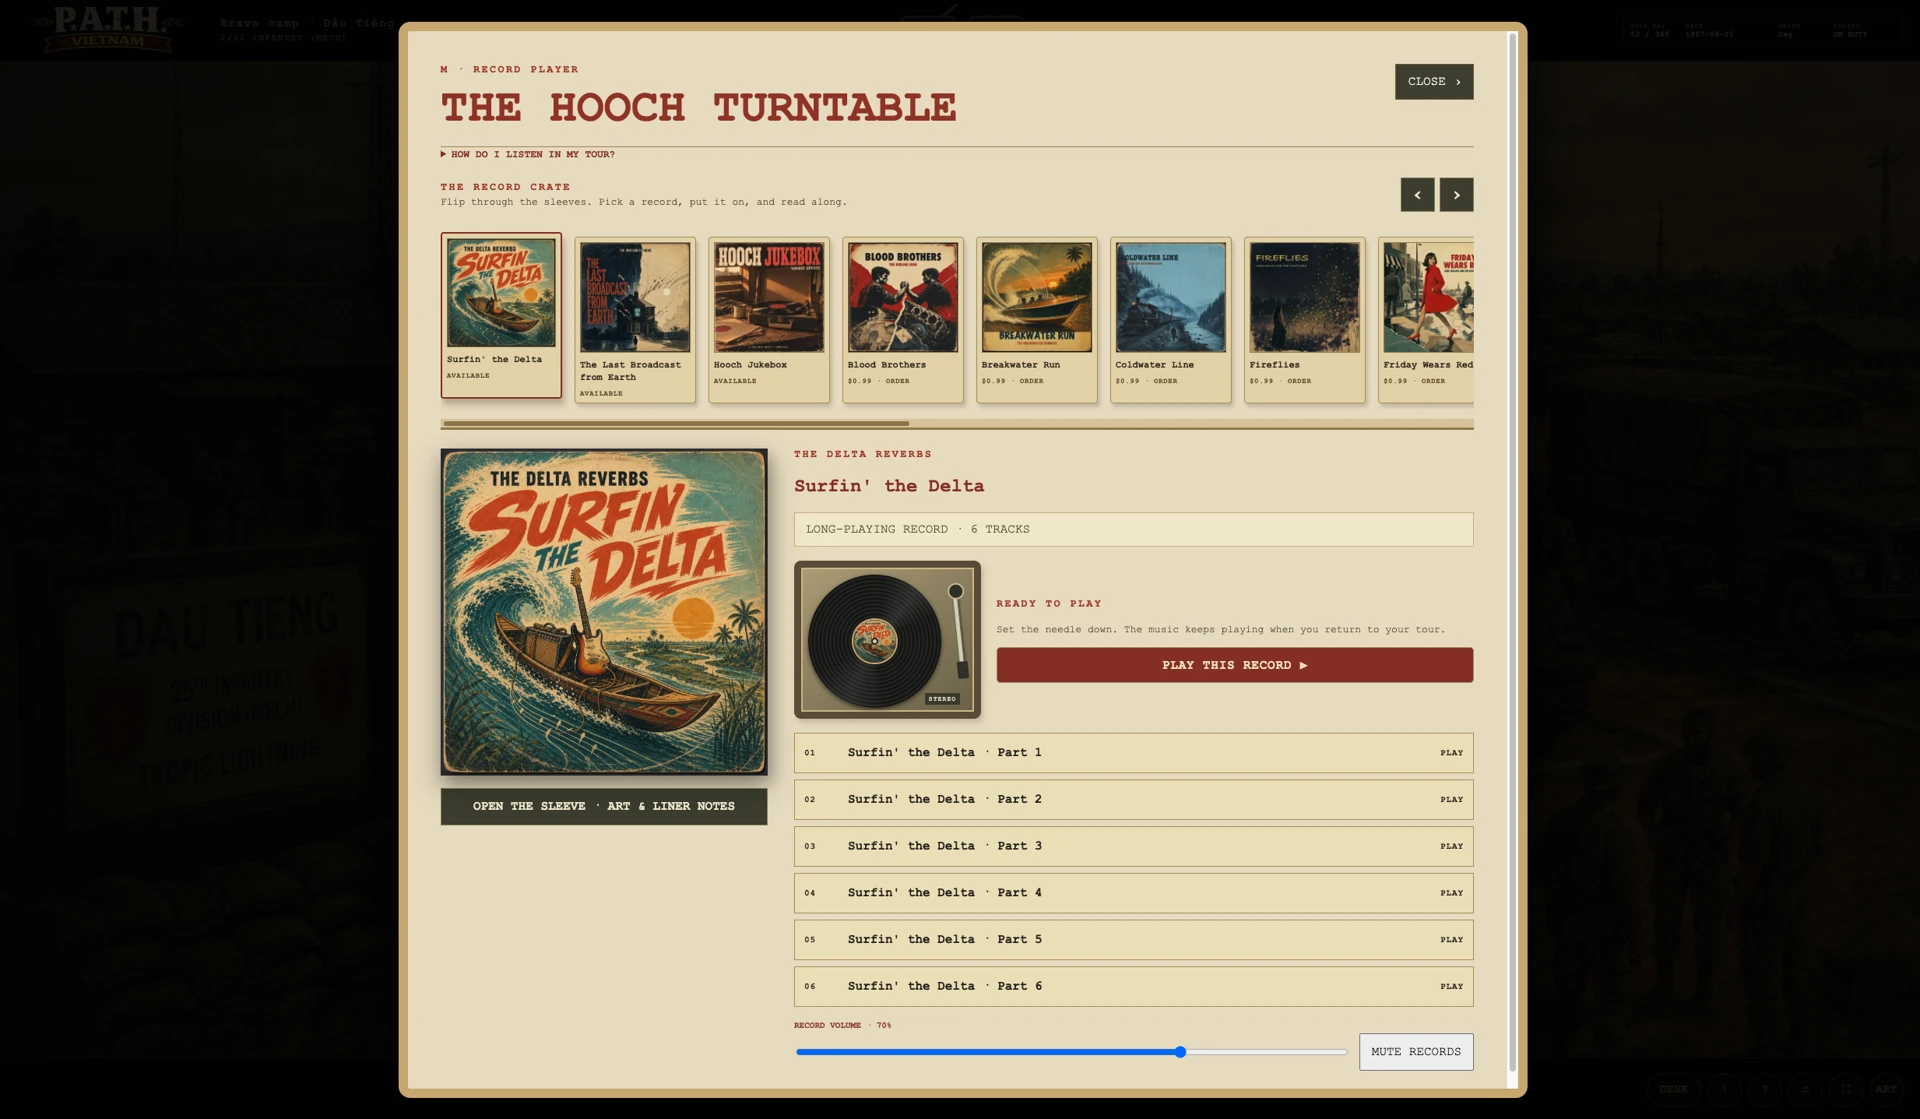
Task: Pick the Coldwater Line record sleeve
Action: [1171, 320]
